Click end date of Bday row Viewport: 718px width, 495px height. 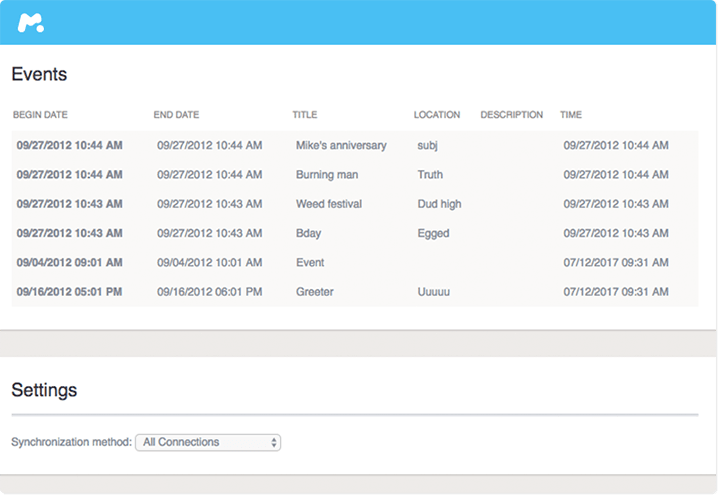point(210,234)
